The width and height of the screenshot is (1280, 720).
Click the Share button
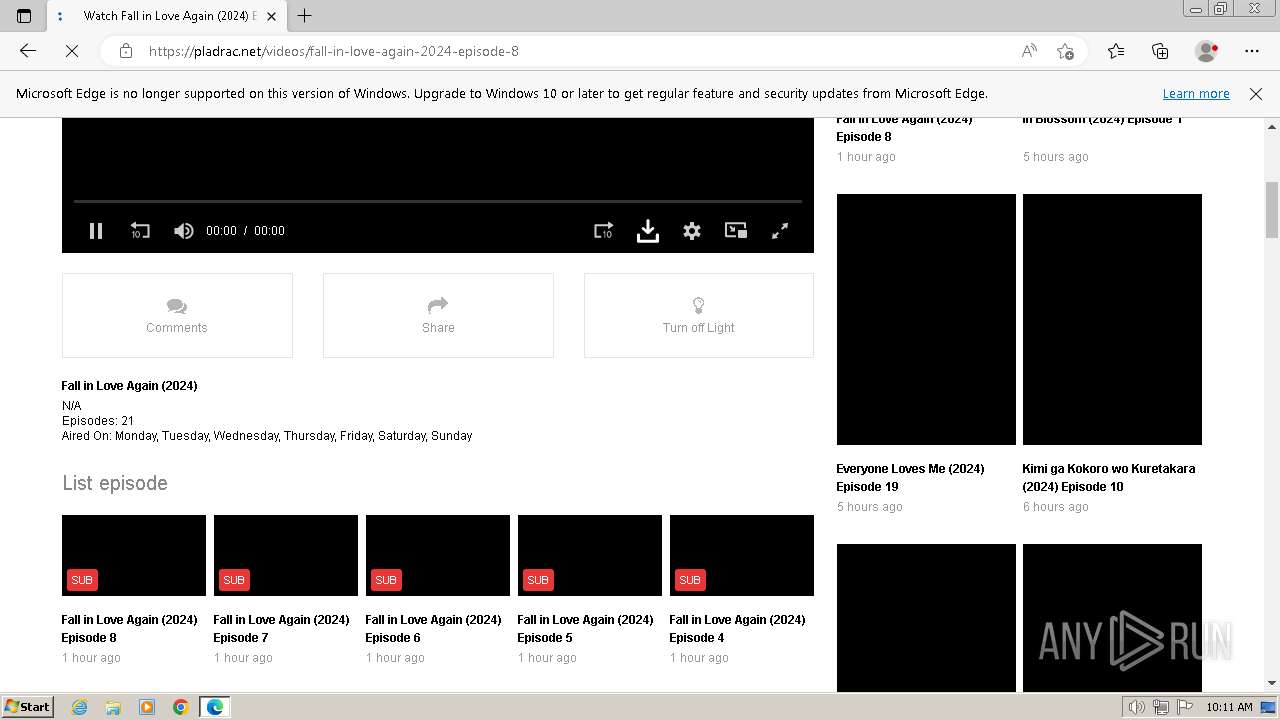[438, 315]
